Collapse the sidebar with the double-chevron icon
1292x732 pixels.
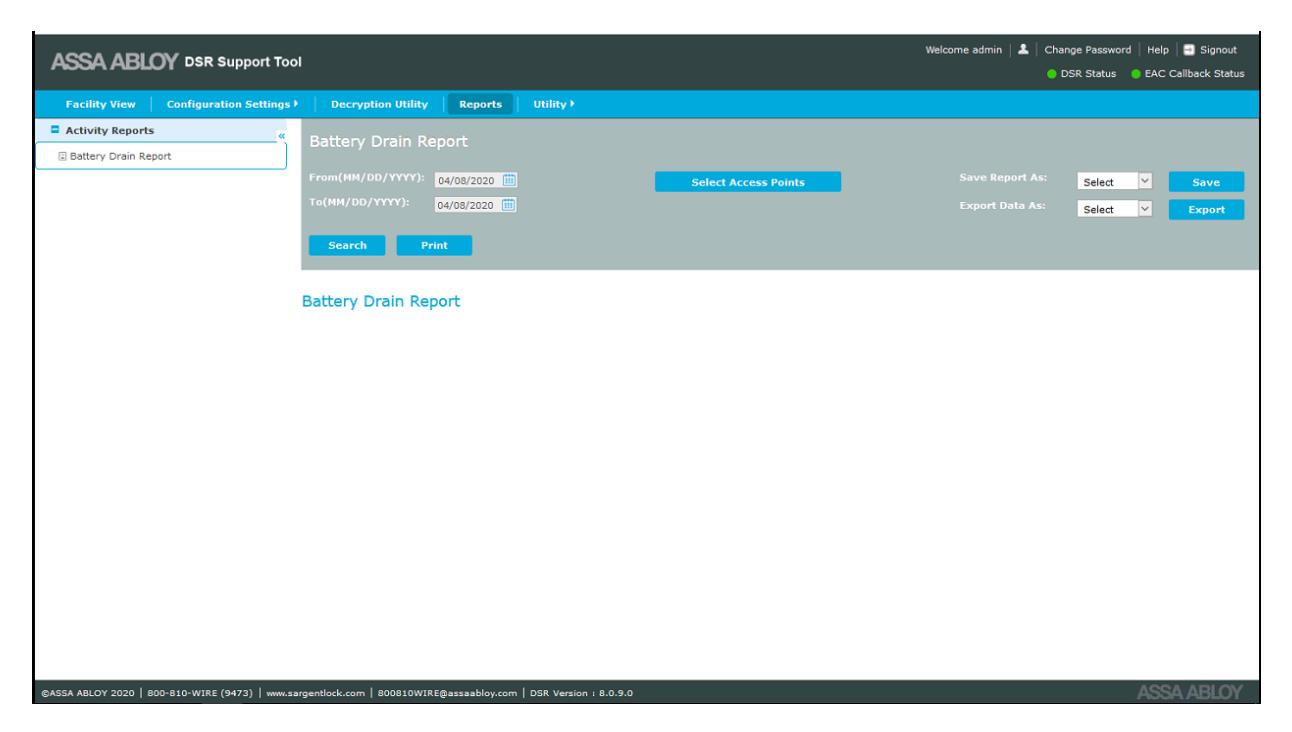point(281,135)
